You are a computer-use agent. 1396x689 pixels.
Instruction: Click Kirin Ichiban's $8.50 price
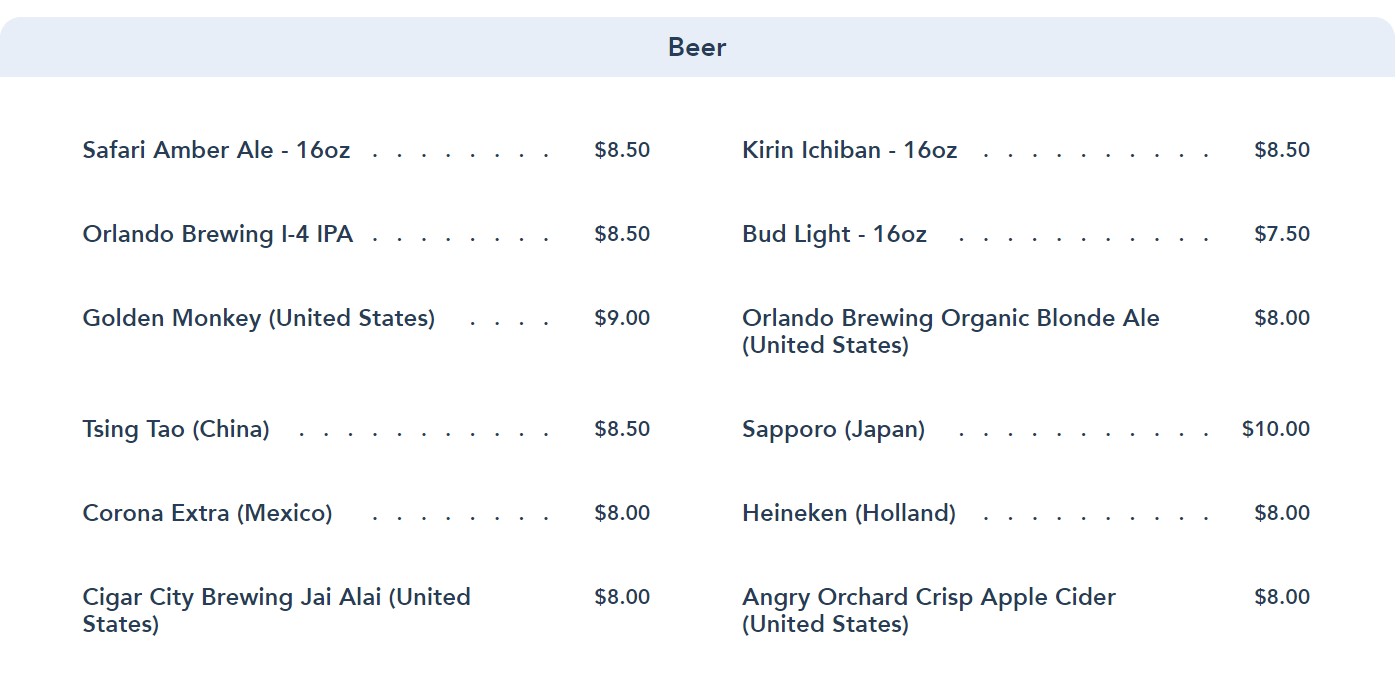tap(1281, 150)
